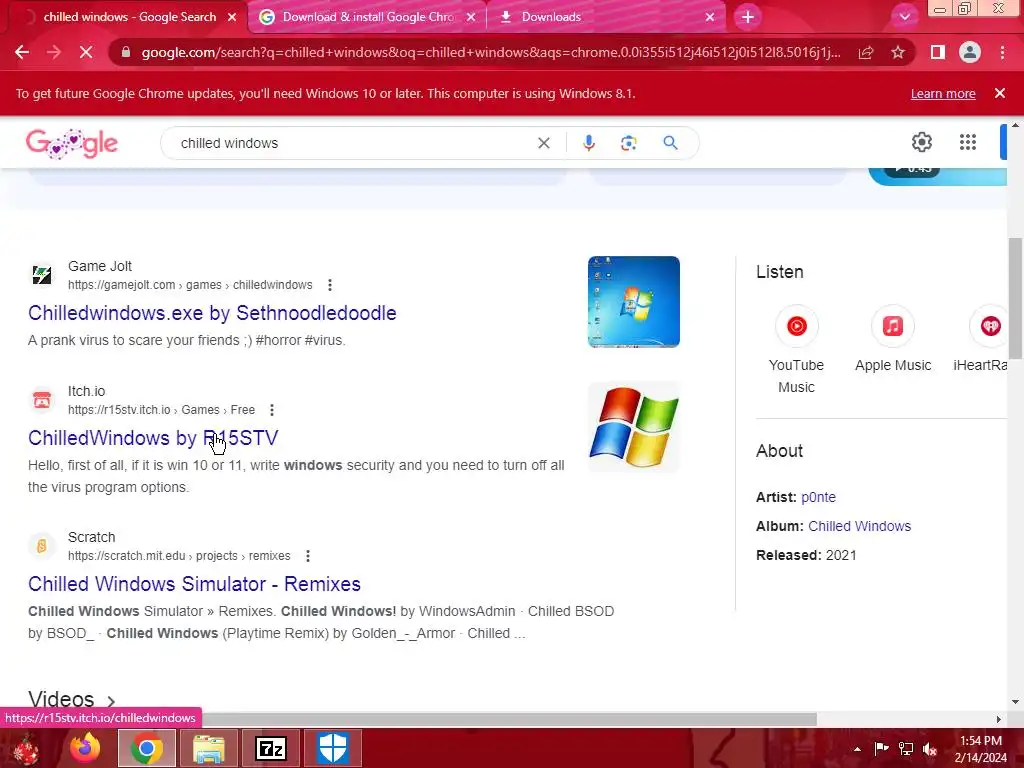This screenshot has width=1024, height=768.
Task: Go back to the previous page
Action: (22, 52)
